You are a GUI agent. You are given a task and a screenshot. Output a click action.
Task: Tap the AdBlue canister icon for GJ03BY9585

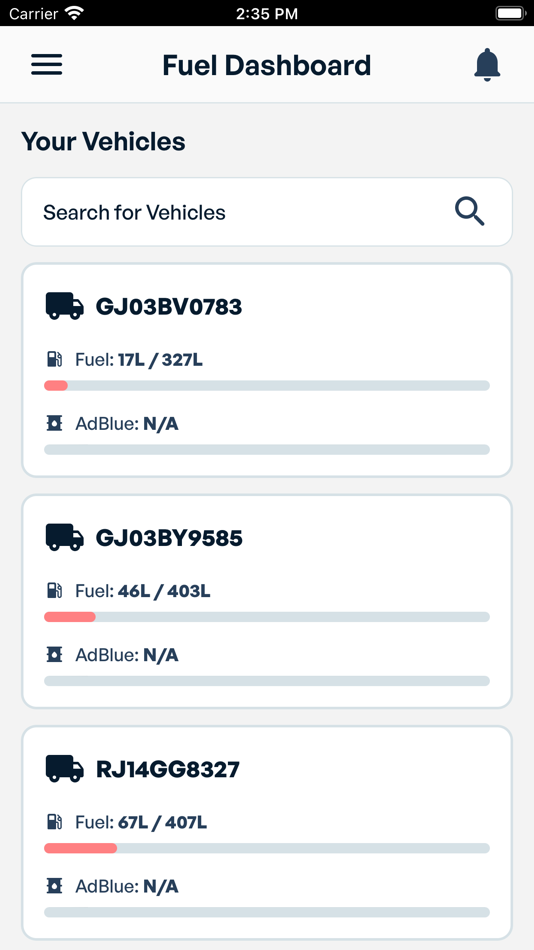tap(54, 654)
